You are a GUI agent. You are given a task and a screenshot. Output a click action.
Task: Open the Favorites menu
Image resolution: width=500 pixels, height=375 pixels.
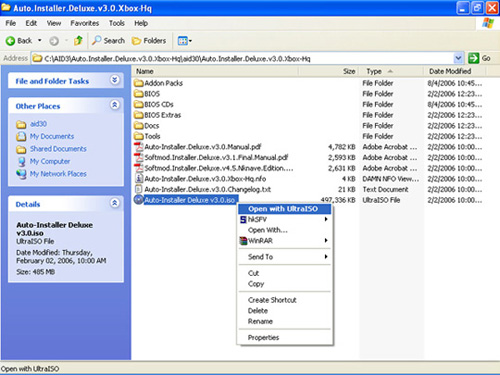tap(85, 23)
